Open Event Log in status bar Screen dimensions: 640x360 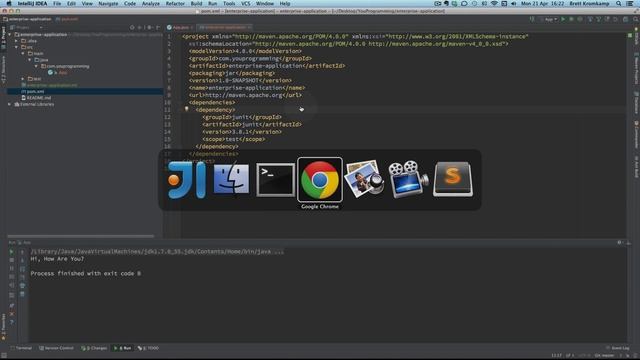coord(618,348)
